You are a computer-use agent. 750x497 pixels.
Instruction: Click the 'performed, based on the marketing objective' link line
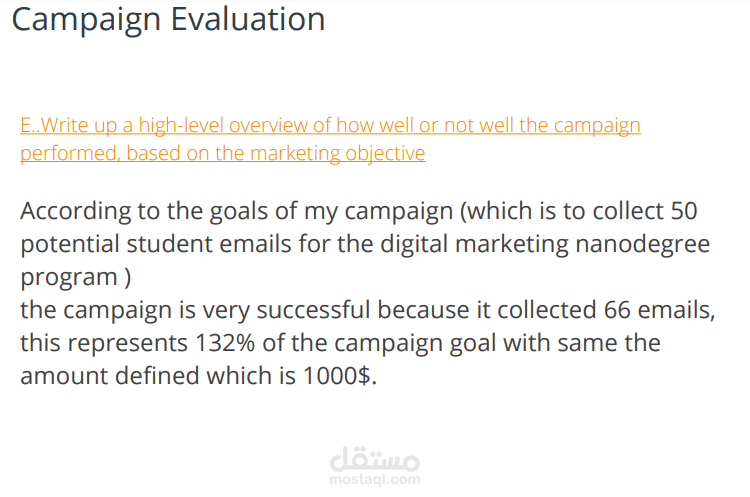tap(222, 153)
